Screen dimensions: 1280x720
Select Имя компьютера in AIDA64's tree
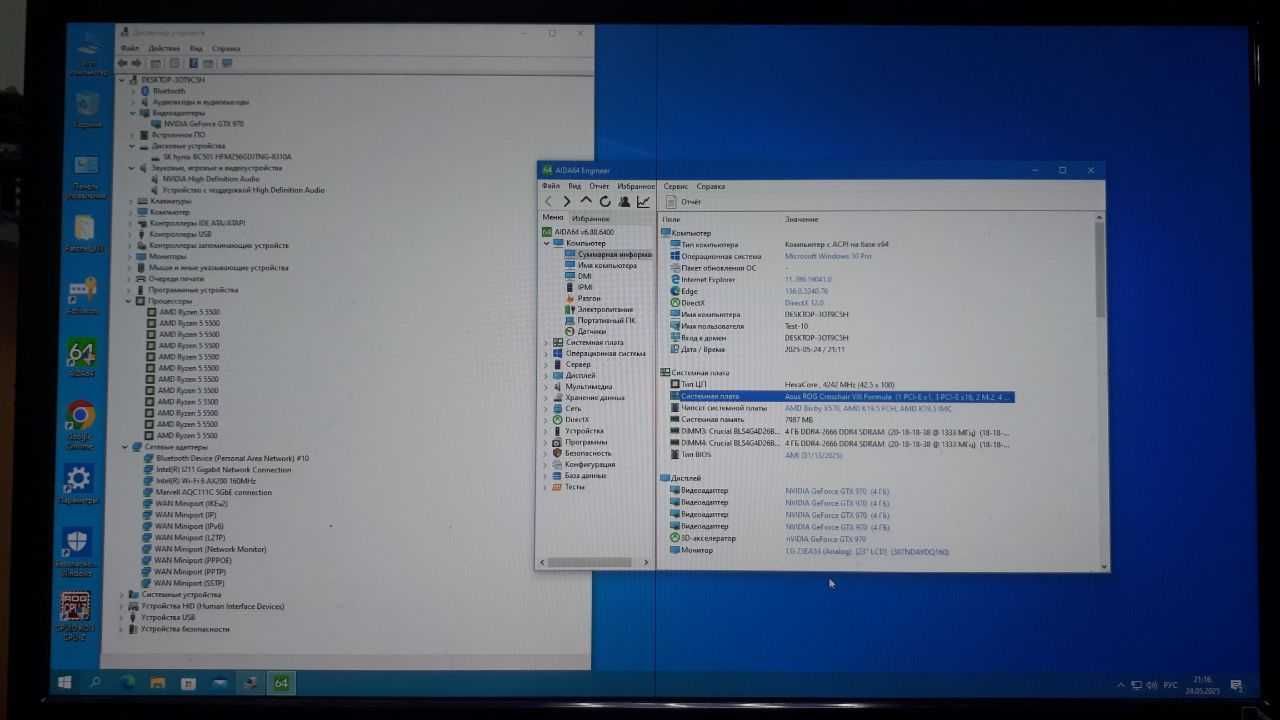coord(600,265)
